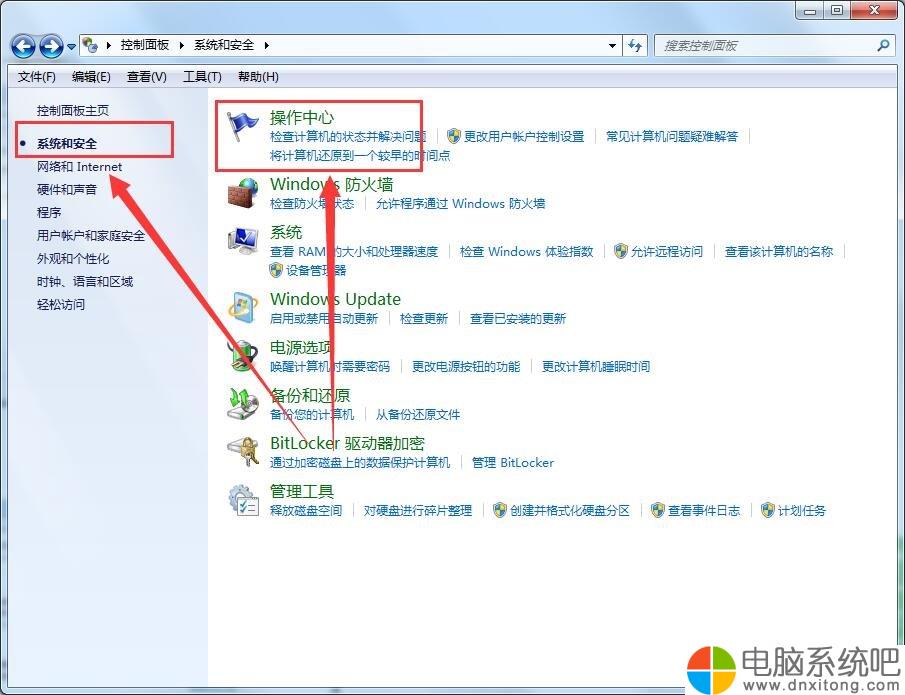The image size is (905, 695).
Task: Open the Windows Update icon
Action: click(243, 307)
